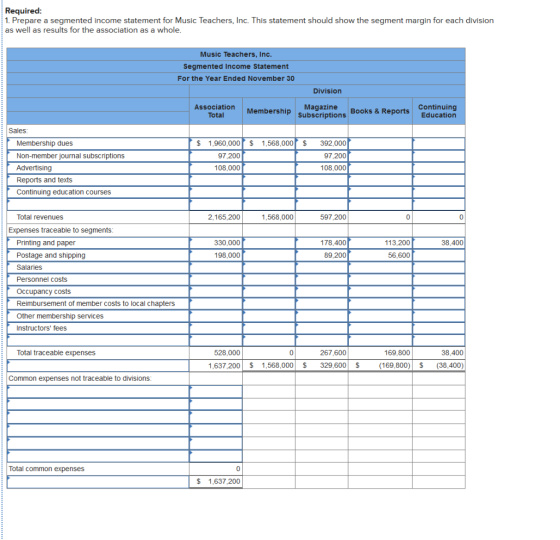Screen dimensions: 560x540
Task: Click Common expenses not traceable to divisions label
Action: (80, 379)
